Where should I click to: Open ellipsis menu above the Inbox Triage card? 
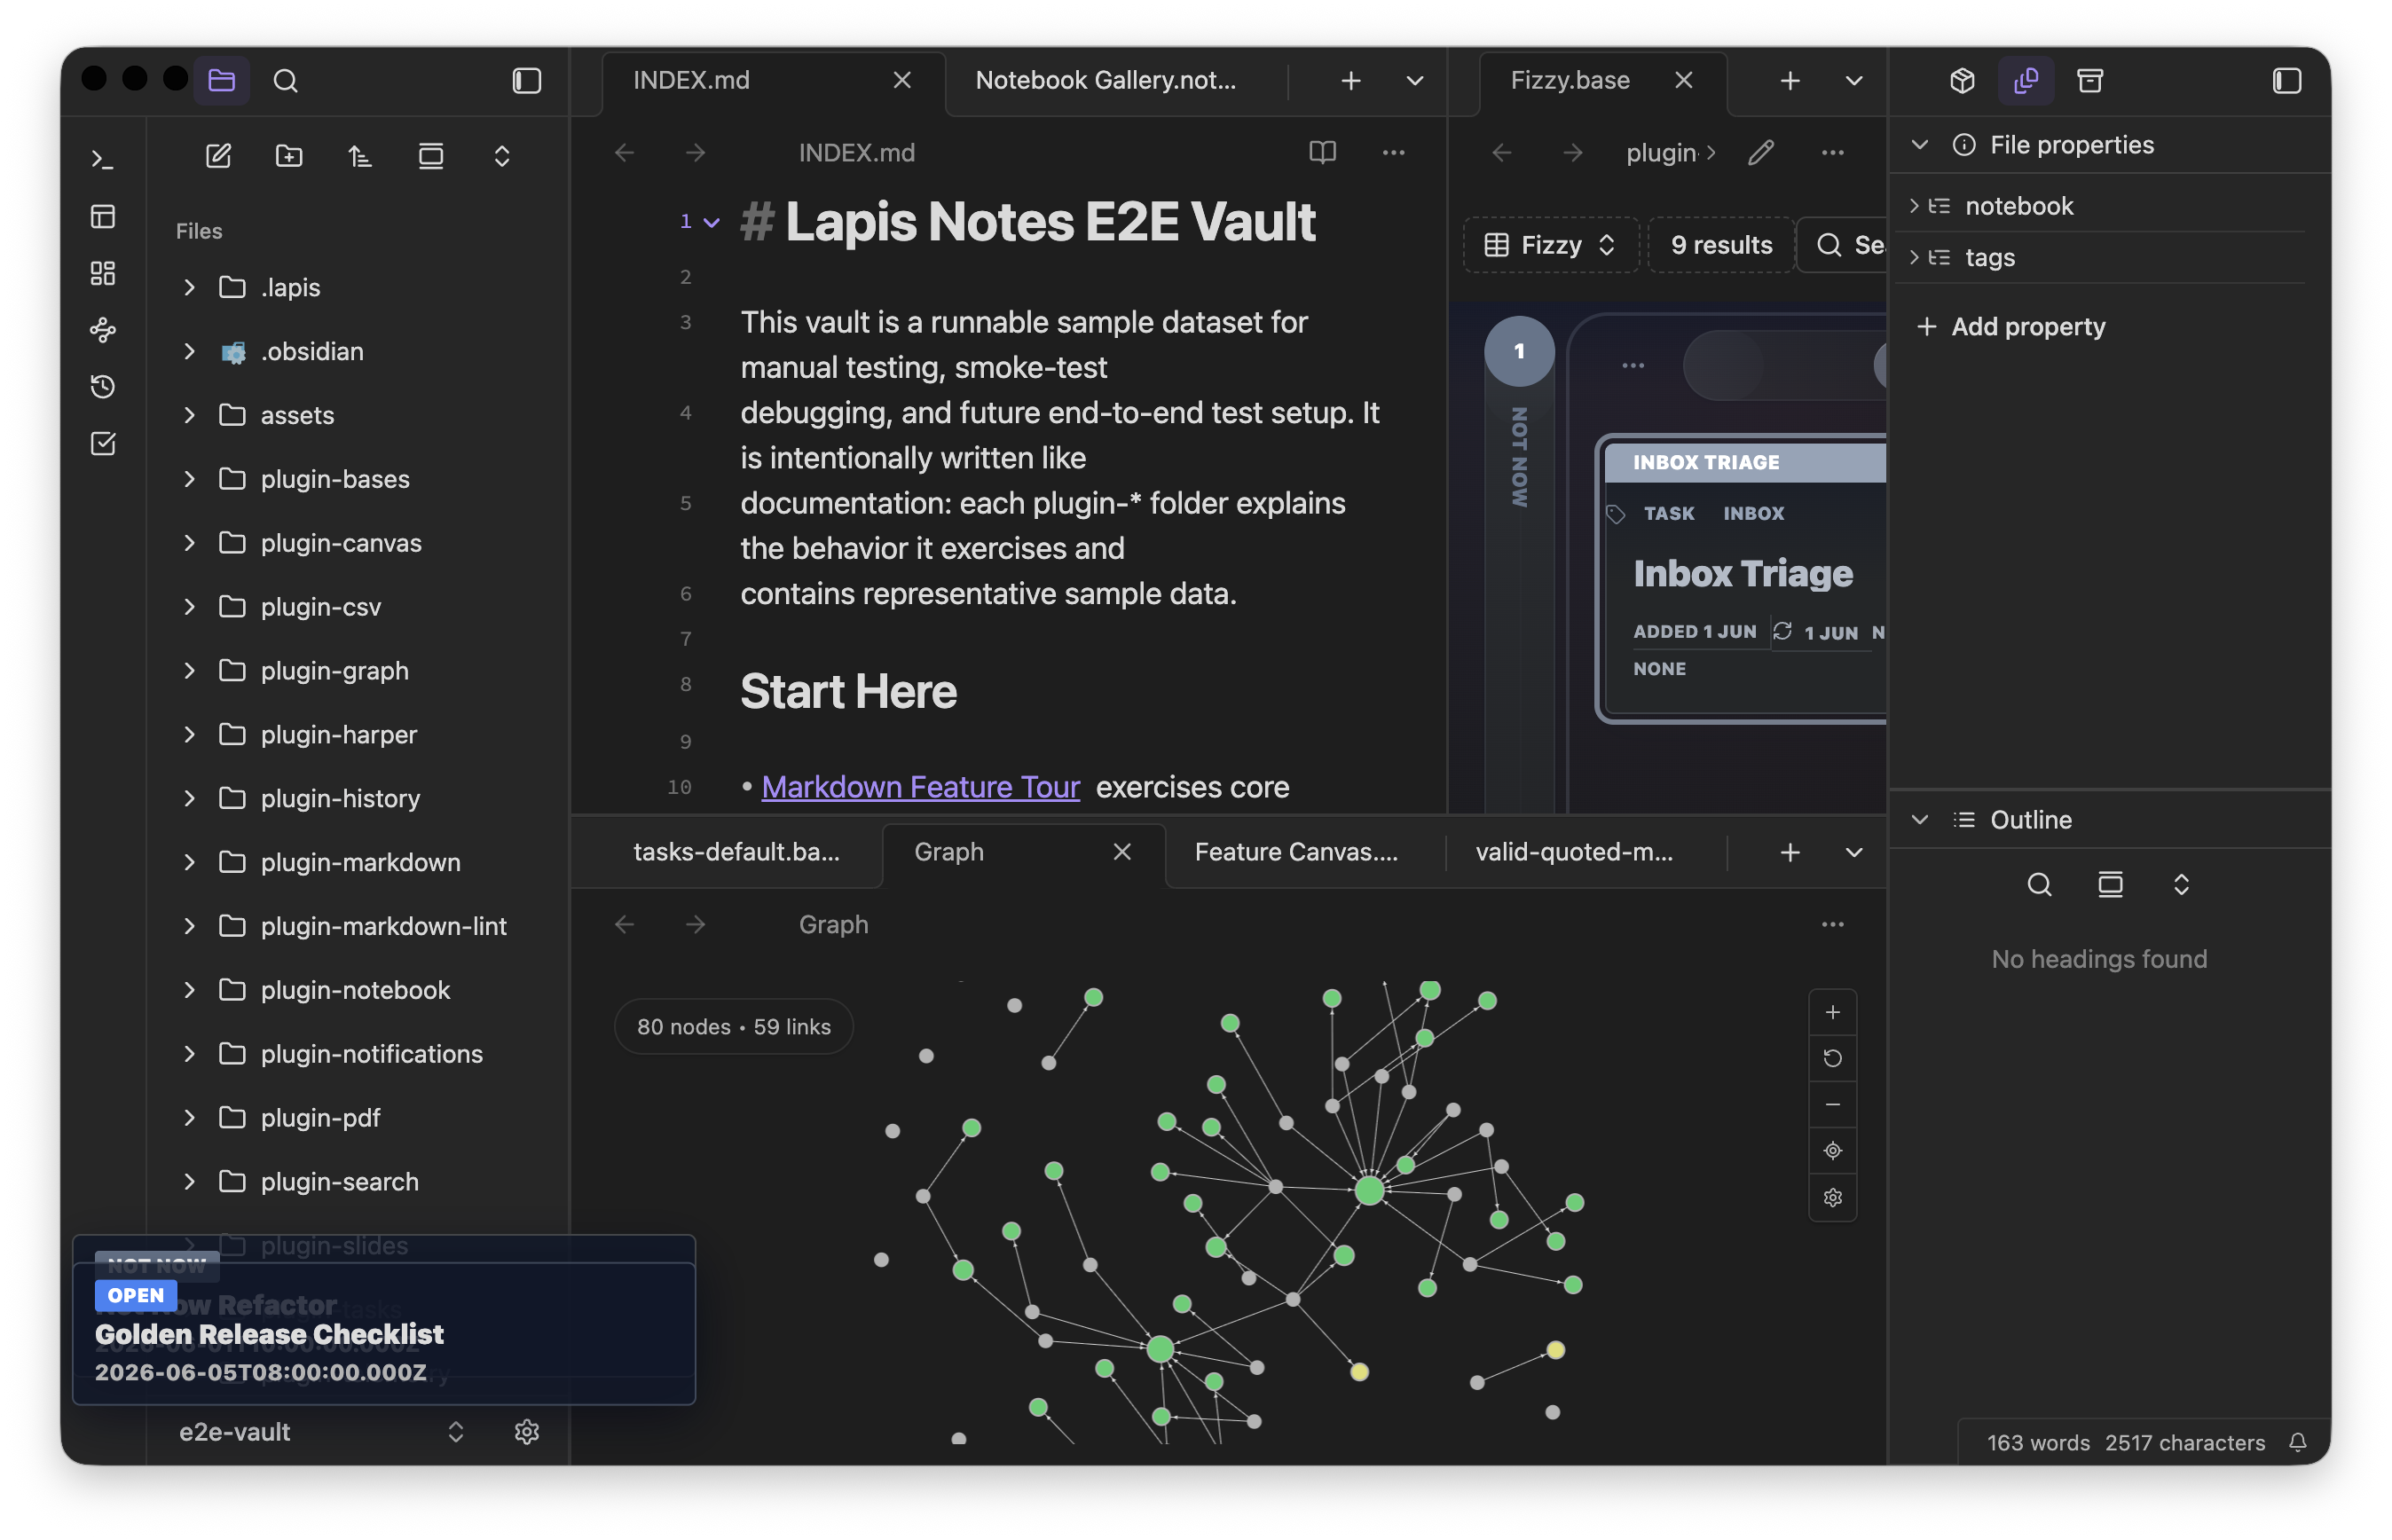click(1633, 365)
